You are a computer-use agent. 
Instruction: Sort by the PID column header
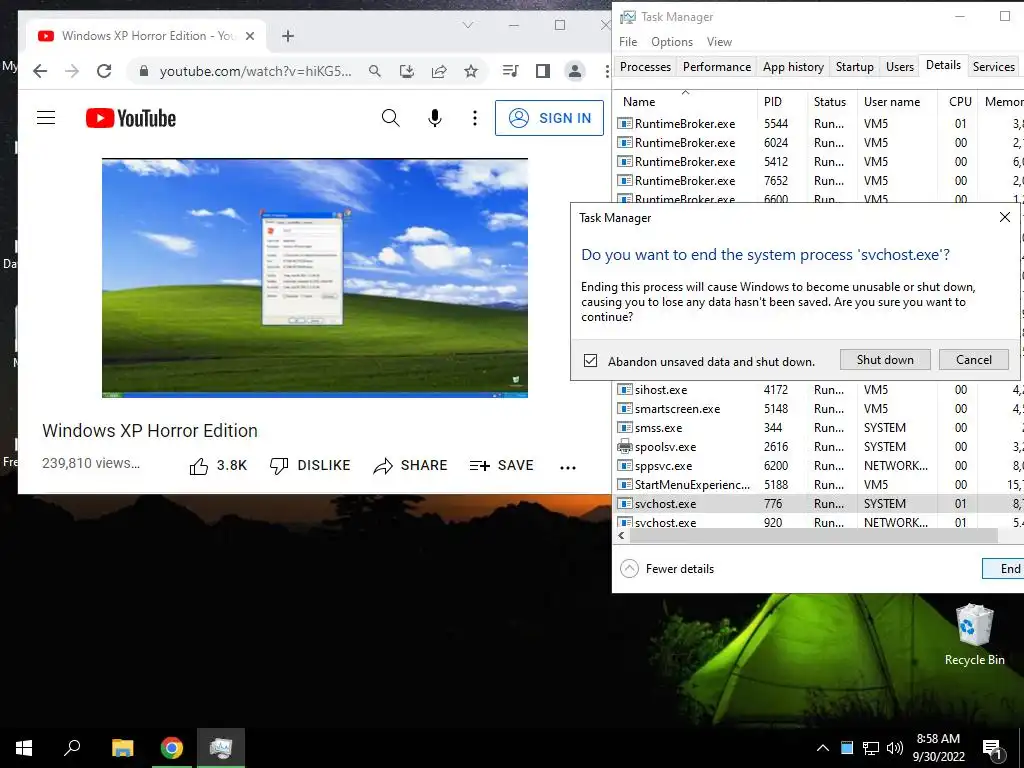[x=782, y=102]
